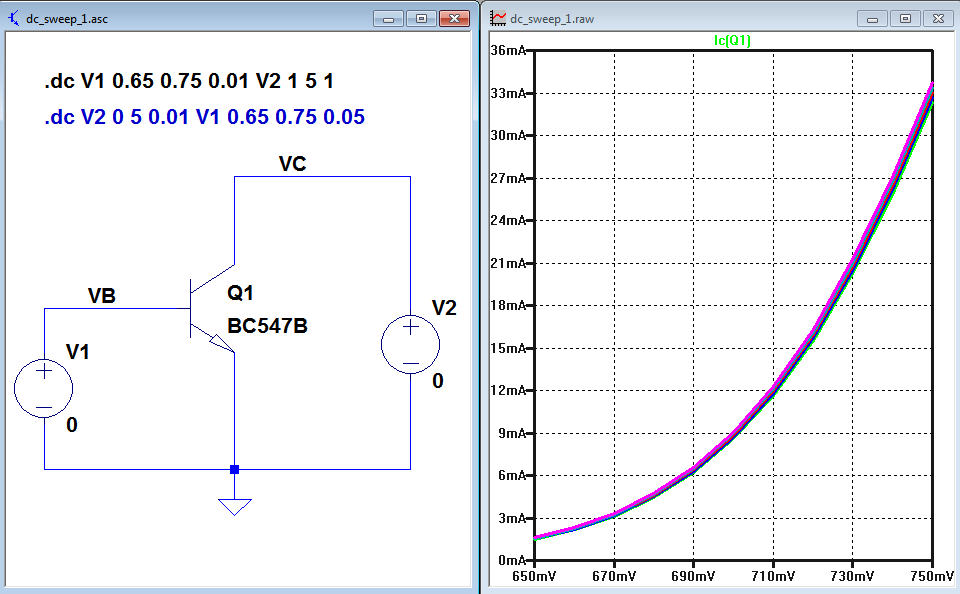Click the VC net label
Screen dimensions: 960x594
tap(292, 164)
